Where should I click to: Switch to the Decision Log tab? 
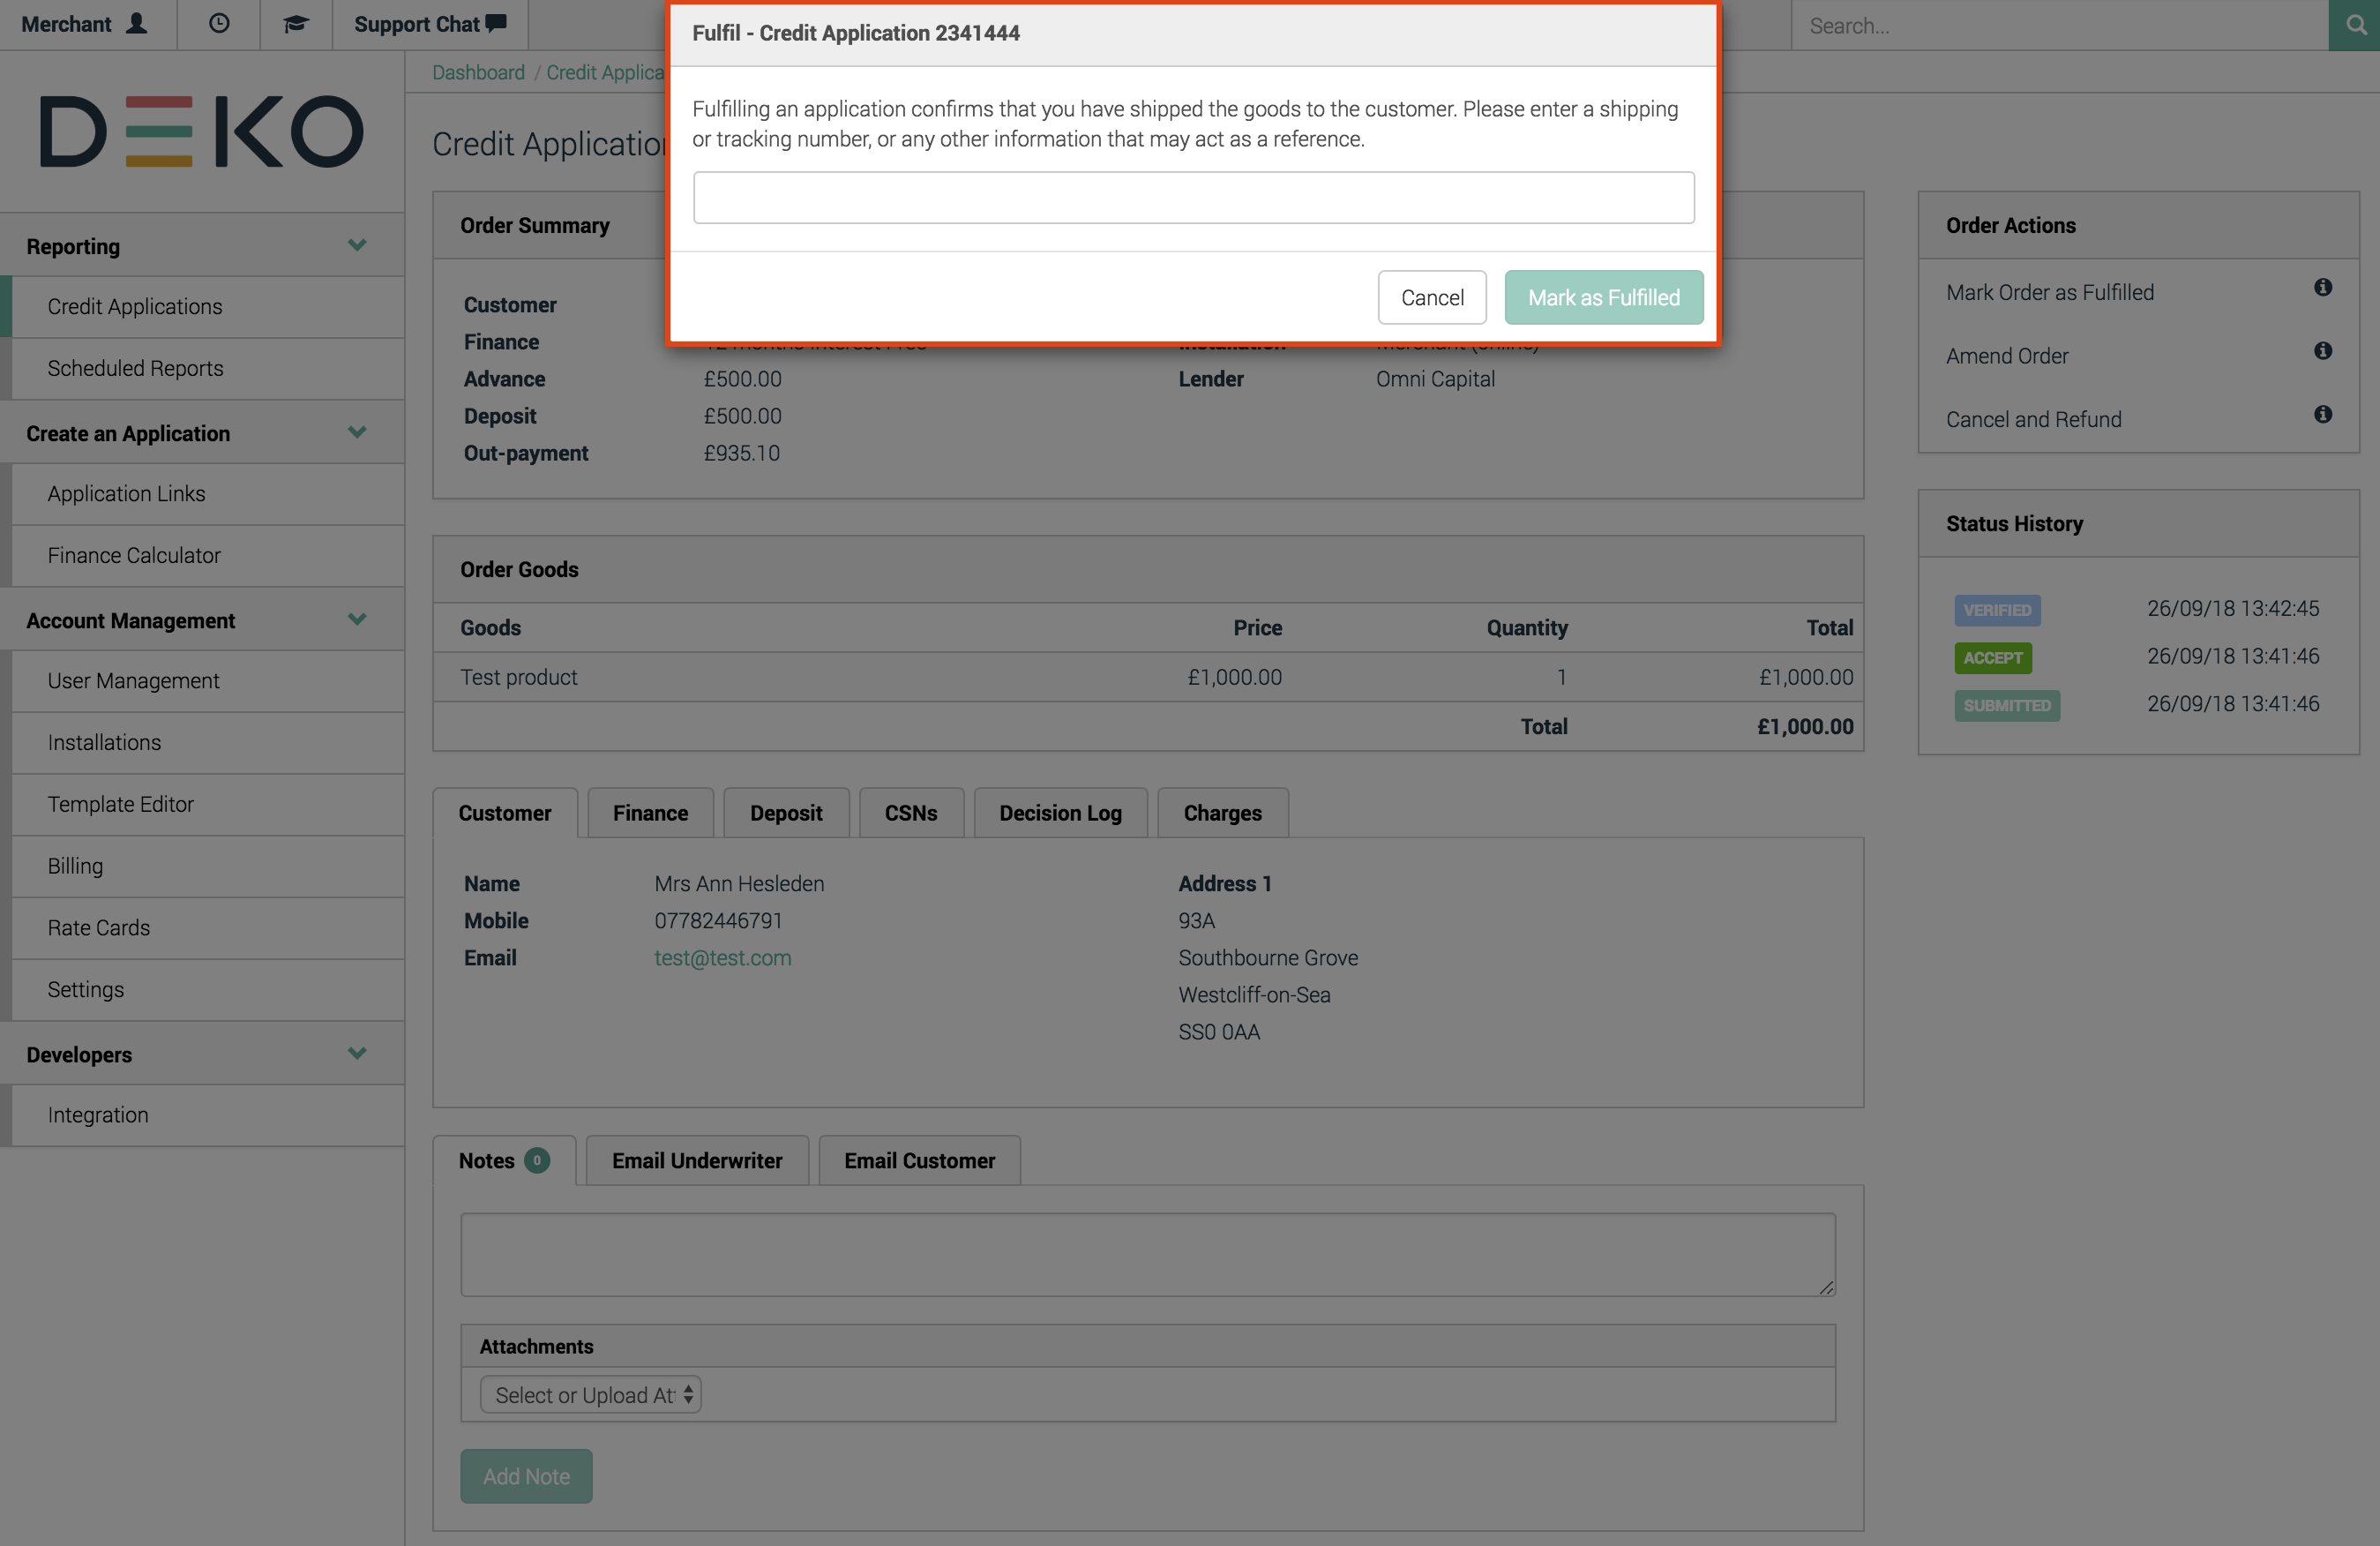coord(1060,813)
